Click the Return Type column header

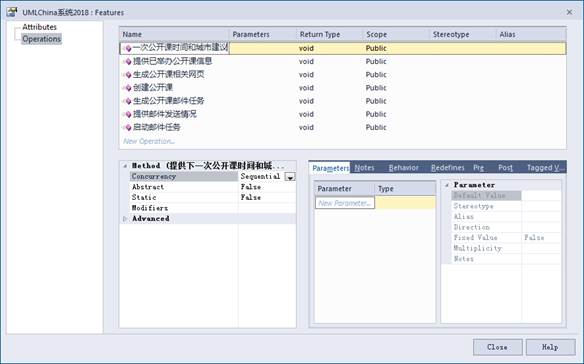(x=330, y=34)
